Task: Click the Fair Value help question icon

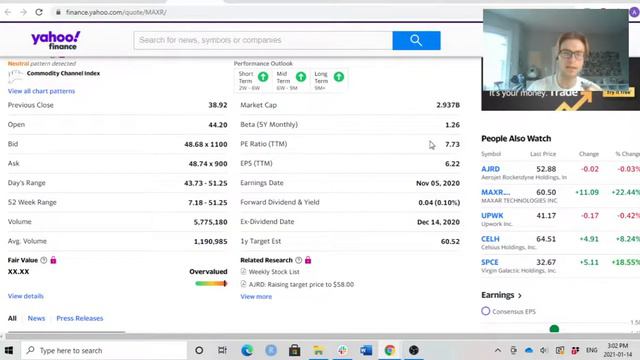Action: (x=44, y=260)
